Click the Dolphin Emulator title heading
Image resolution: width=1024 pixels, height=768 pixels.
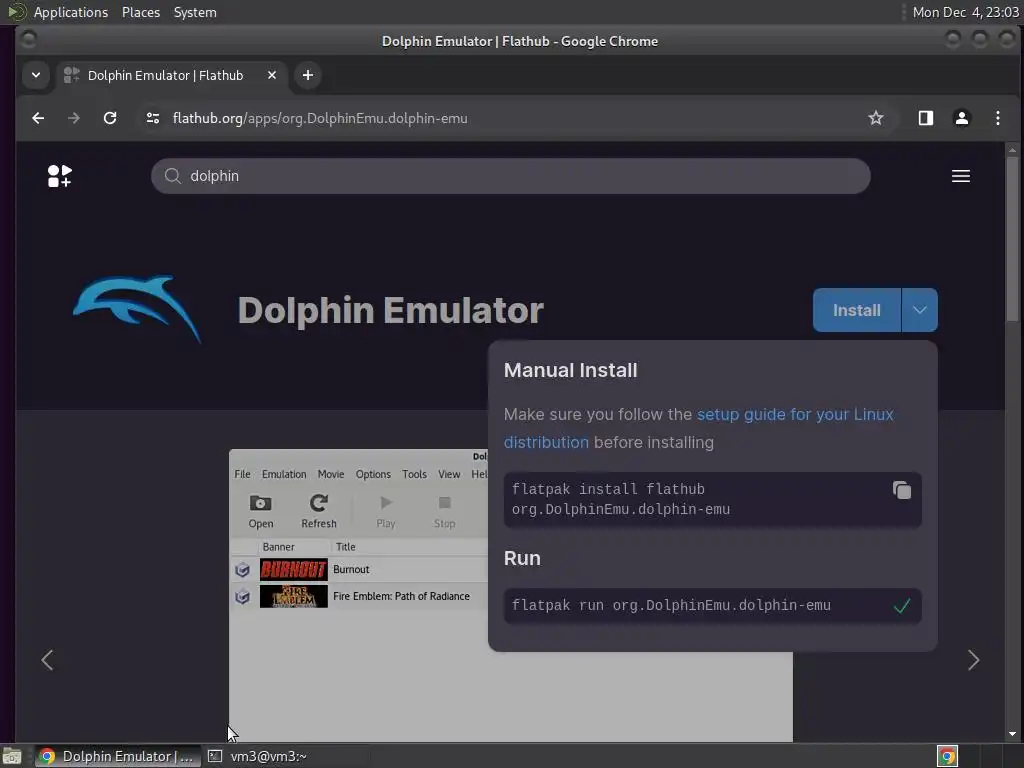[x=390, y=310]
